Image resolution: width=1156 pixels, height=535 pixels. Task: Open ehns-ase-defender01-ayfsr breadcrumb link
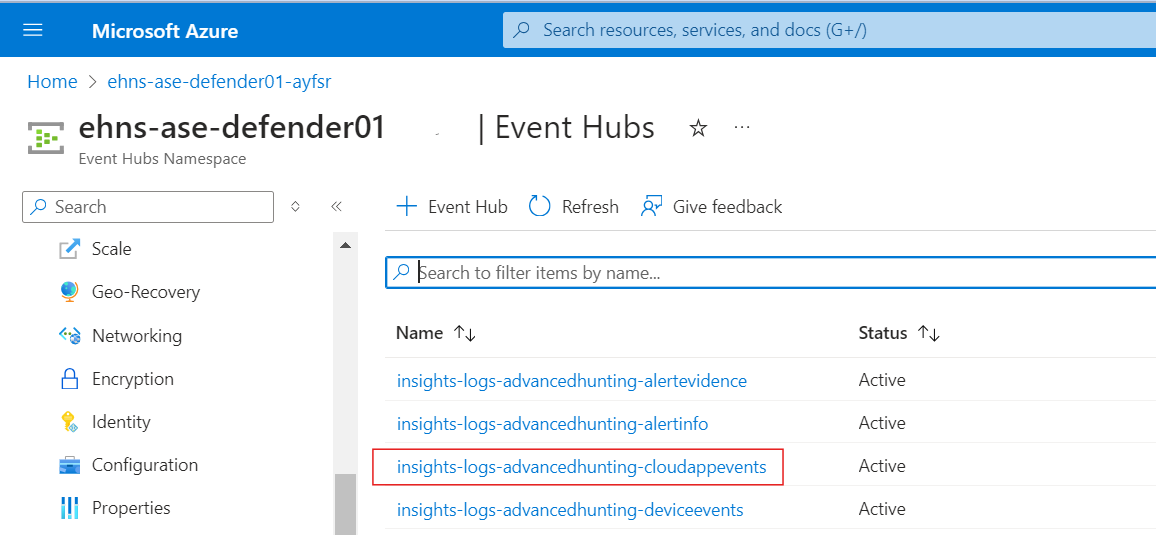tap(220, 81)
